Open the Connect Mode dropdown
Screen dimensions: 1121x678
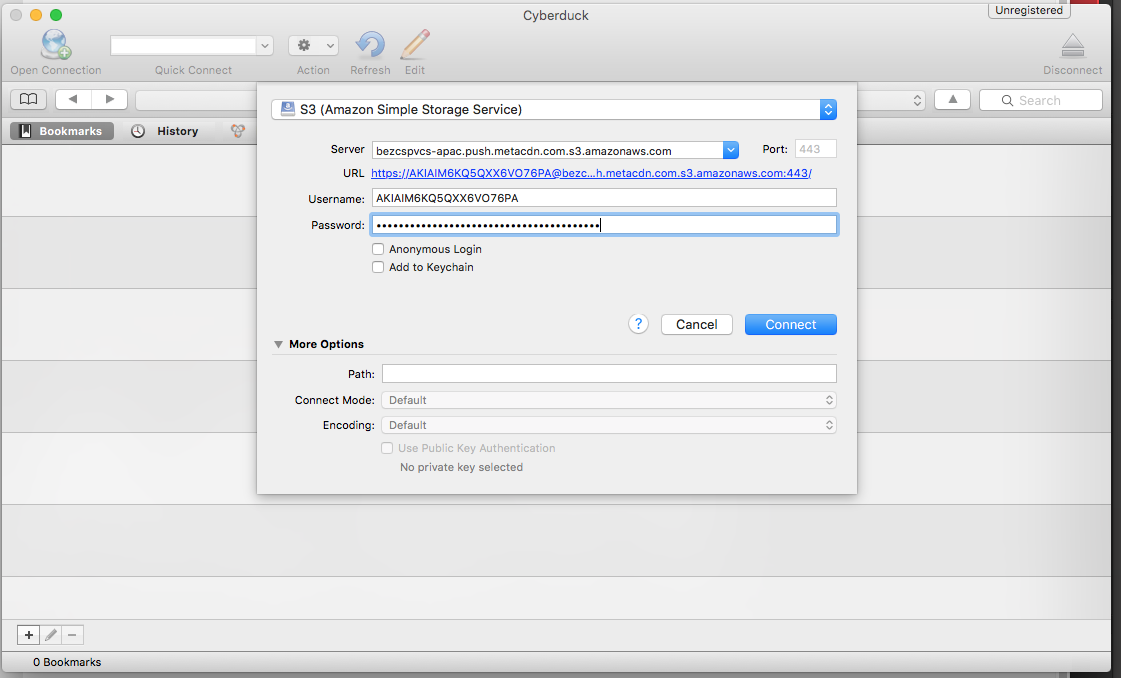point(609,400)
